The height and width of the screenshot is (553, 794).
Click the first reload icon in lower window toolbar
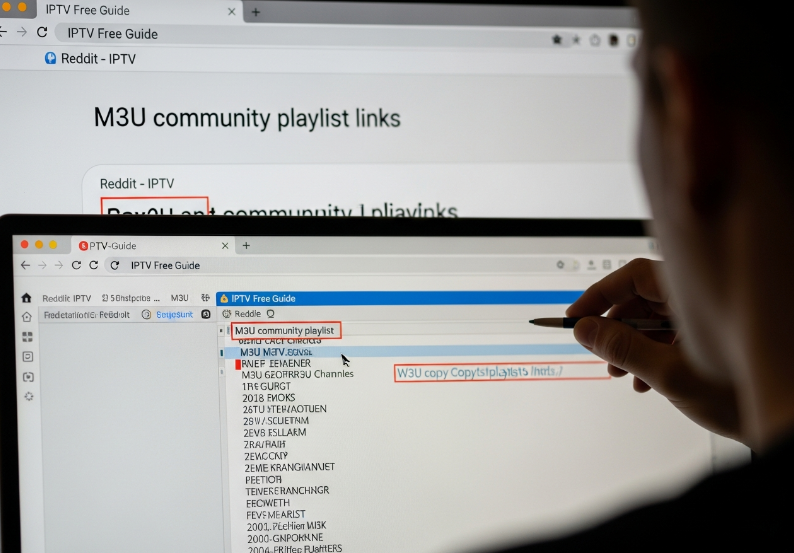[76, 265]
